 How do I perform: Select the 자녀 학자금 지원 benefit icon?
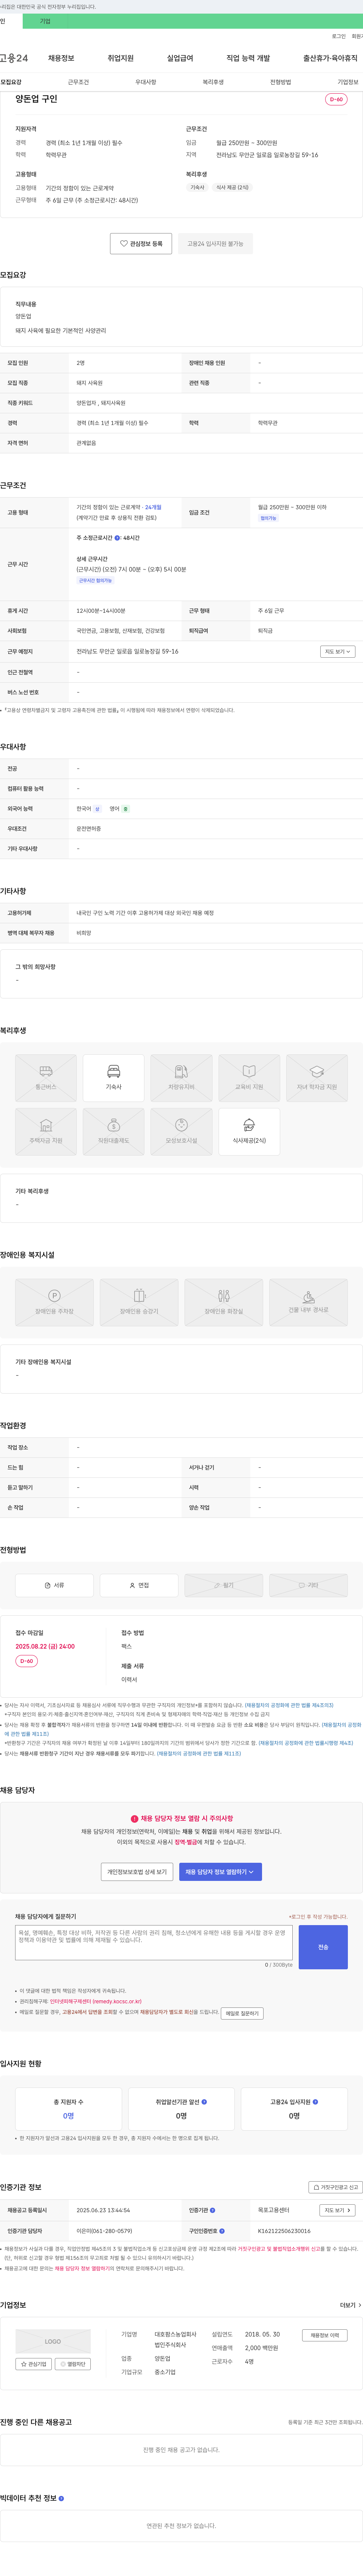tap(317, 1078)
